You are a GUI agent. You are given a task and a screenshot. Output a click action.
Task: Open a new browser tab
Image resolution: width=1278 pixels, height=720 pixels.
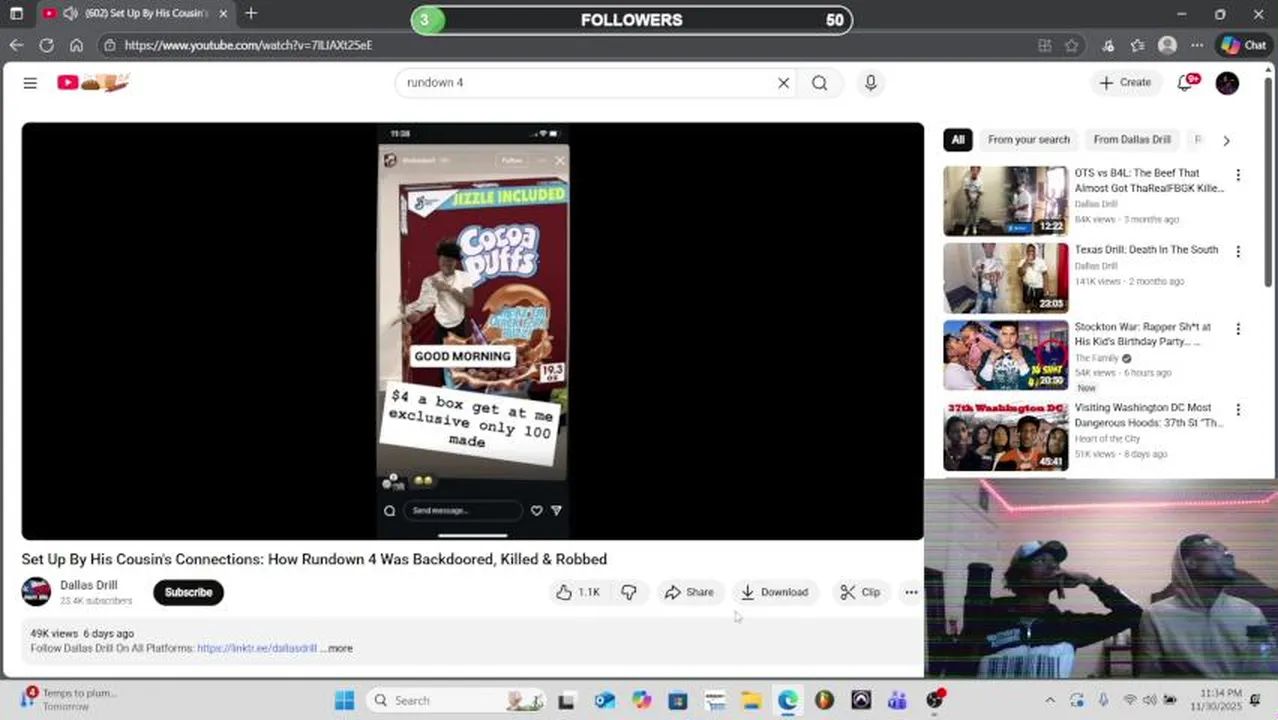[251, 14]
